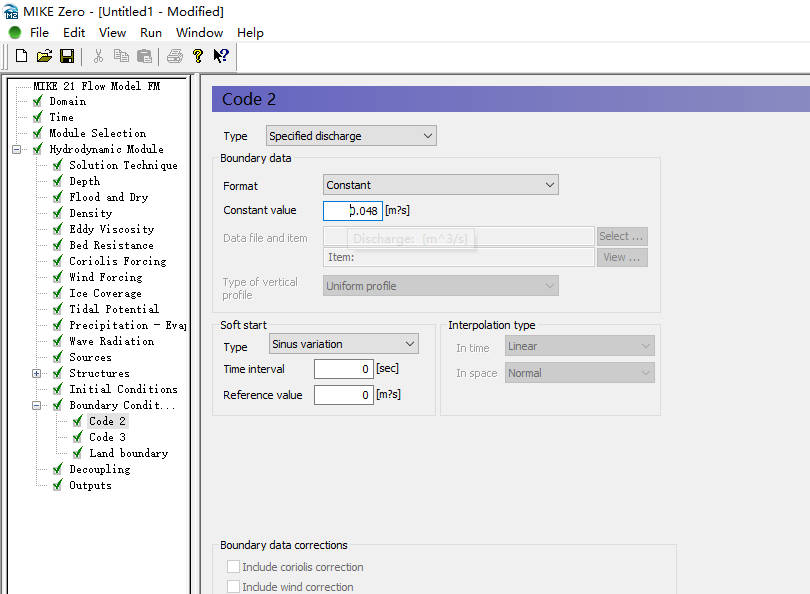Select Bed Resistance in the tree

coord(111,245)
